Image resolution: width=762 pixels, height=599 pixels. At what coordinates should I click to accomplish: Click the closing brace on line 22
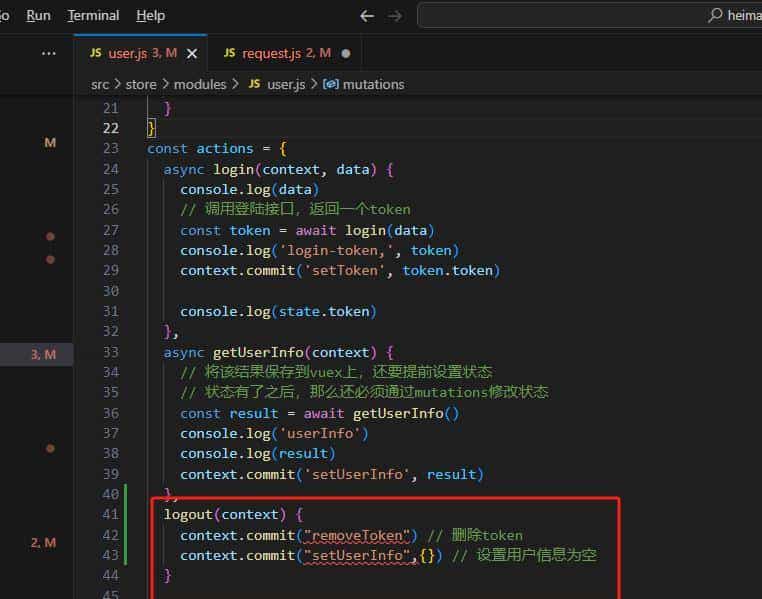(x=151, y=128)
